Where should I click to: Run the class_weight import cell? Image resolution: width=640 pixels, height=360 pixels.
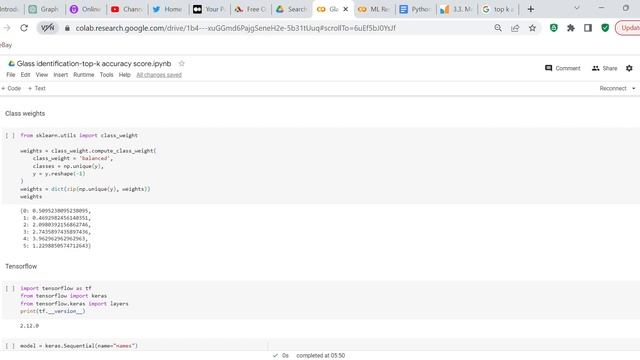(10, 135)
